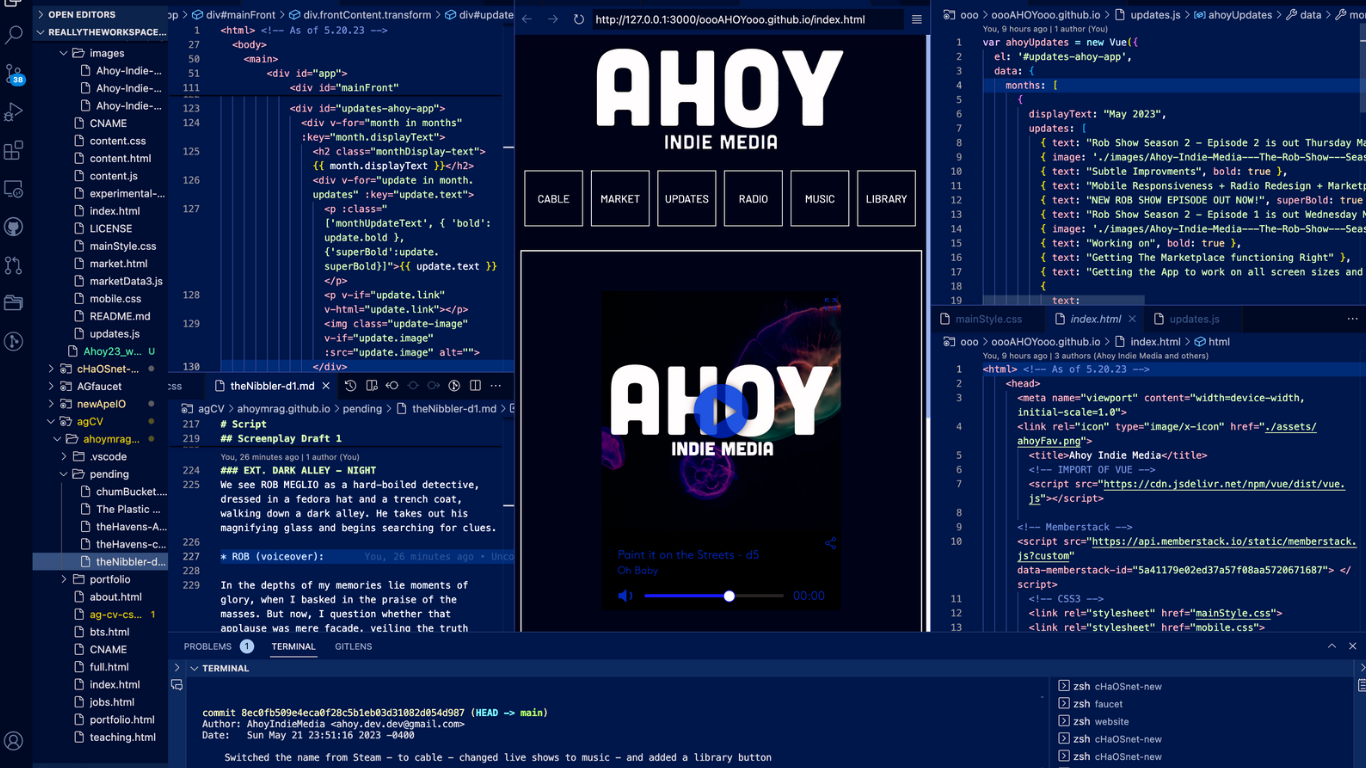Select the zsh website terminal

tap(1111, 721)
